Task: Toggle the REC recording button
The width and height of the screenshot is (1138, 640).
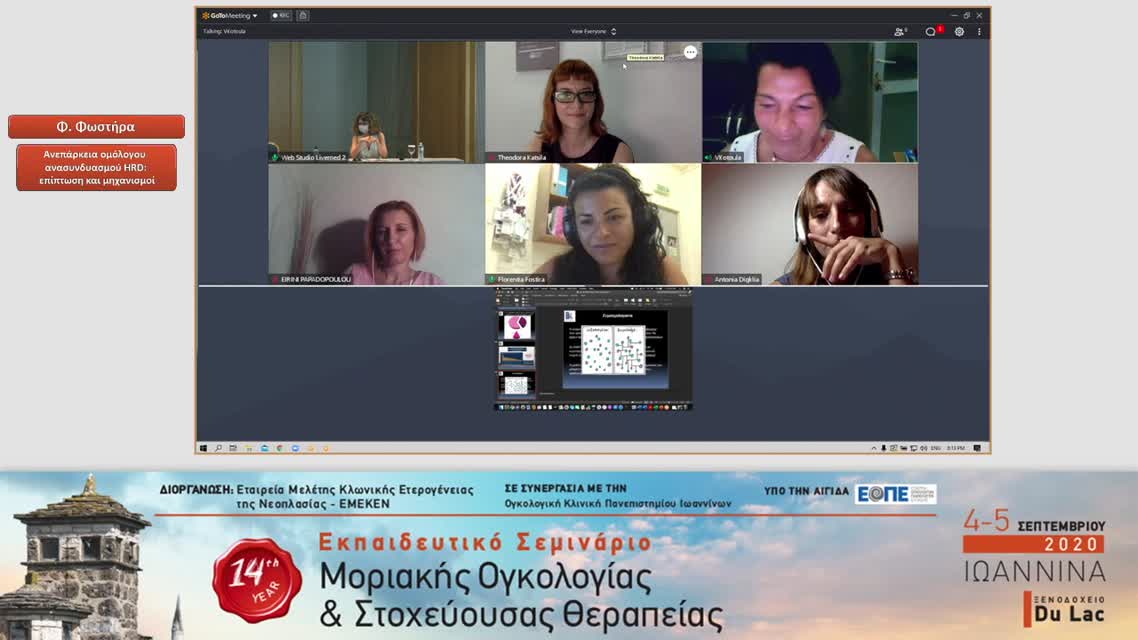Action: (281, 16)
